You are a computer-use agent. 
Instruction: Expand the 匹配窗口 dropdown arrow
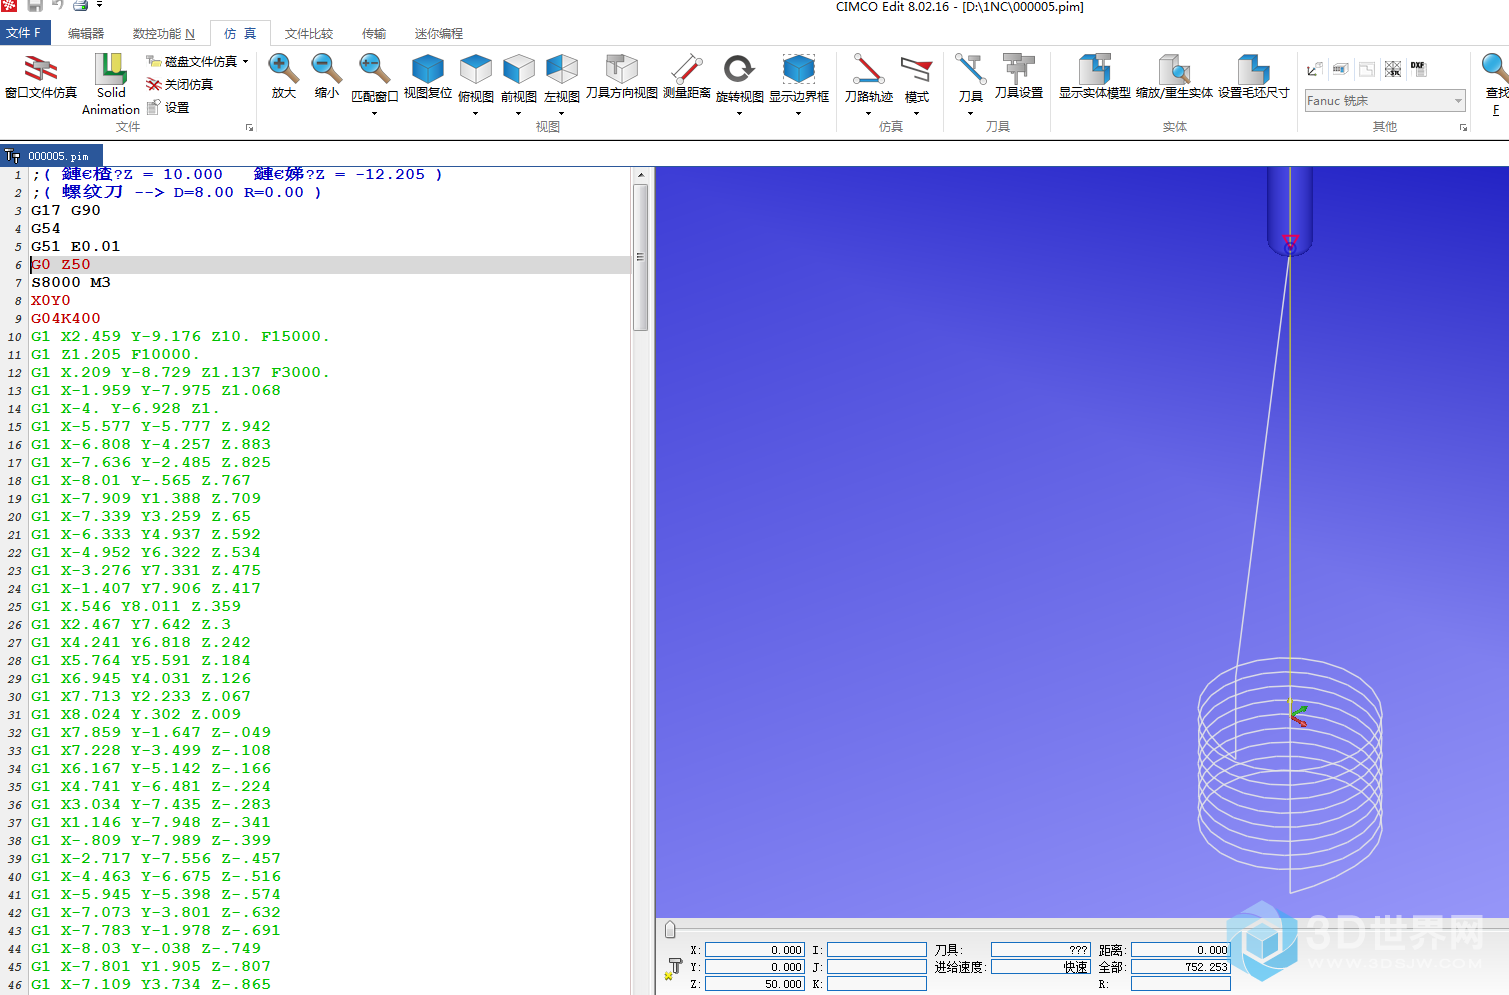pos(374,113)
